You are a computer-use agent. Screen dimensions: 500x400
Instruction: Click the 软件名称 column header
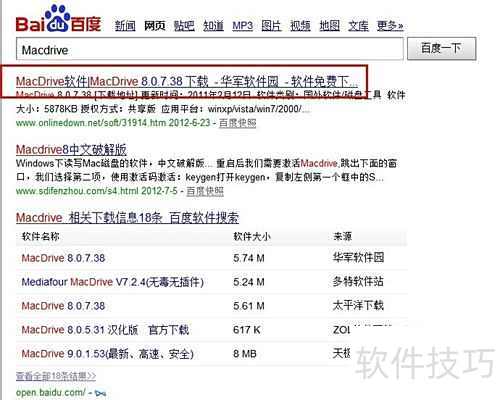pos(40,237)
